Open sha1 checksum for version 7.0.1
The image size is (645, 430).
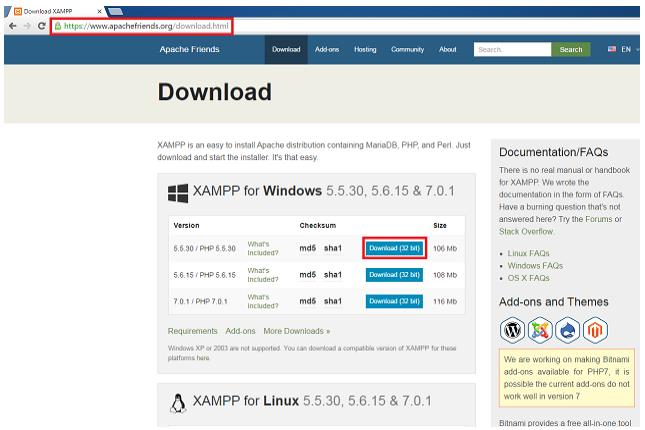pos(333,301)
